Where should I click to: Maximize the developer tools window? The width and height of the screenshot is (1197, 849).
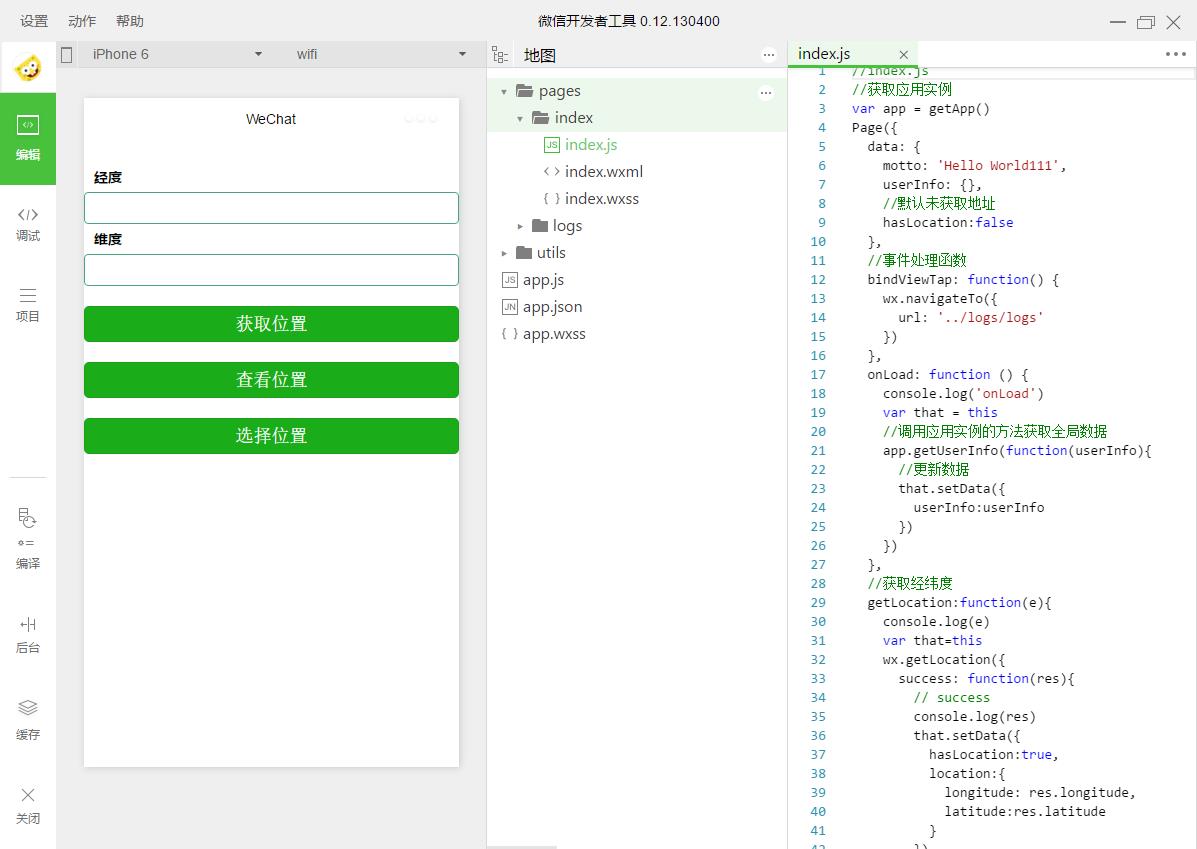point(1146,22)
